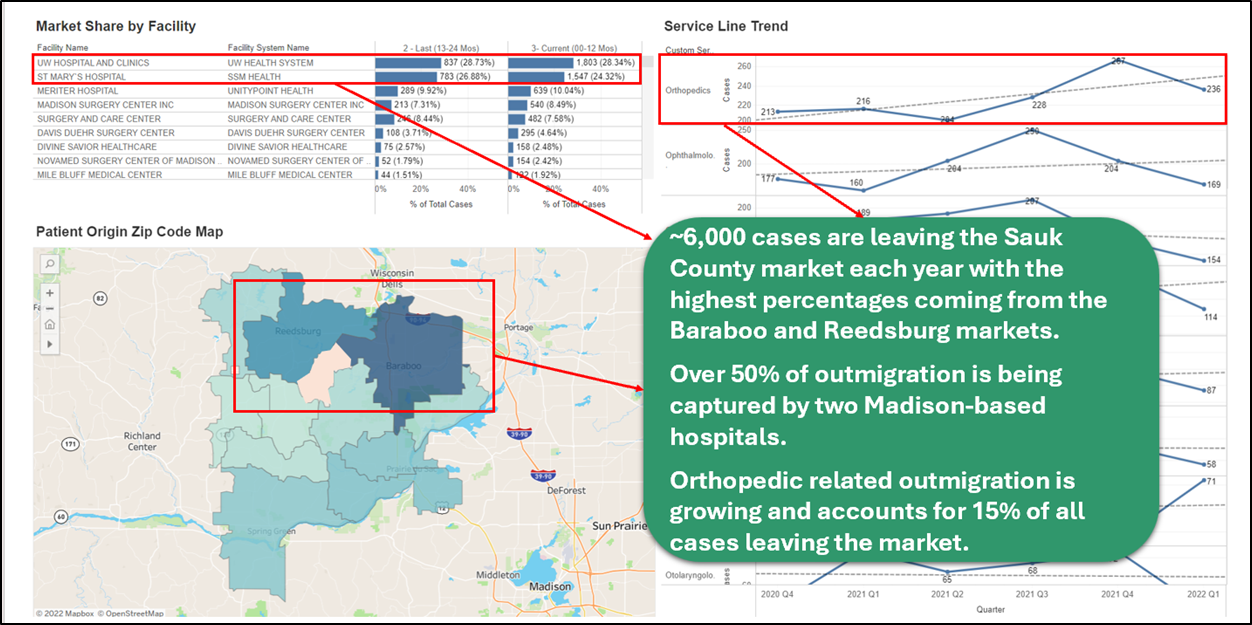Select Orthopedics 2021 Q3 data point 228
This screenshot has width=1252, height=625.
pos(1032,95)
